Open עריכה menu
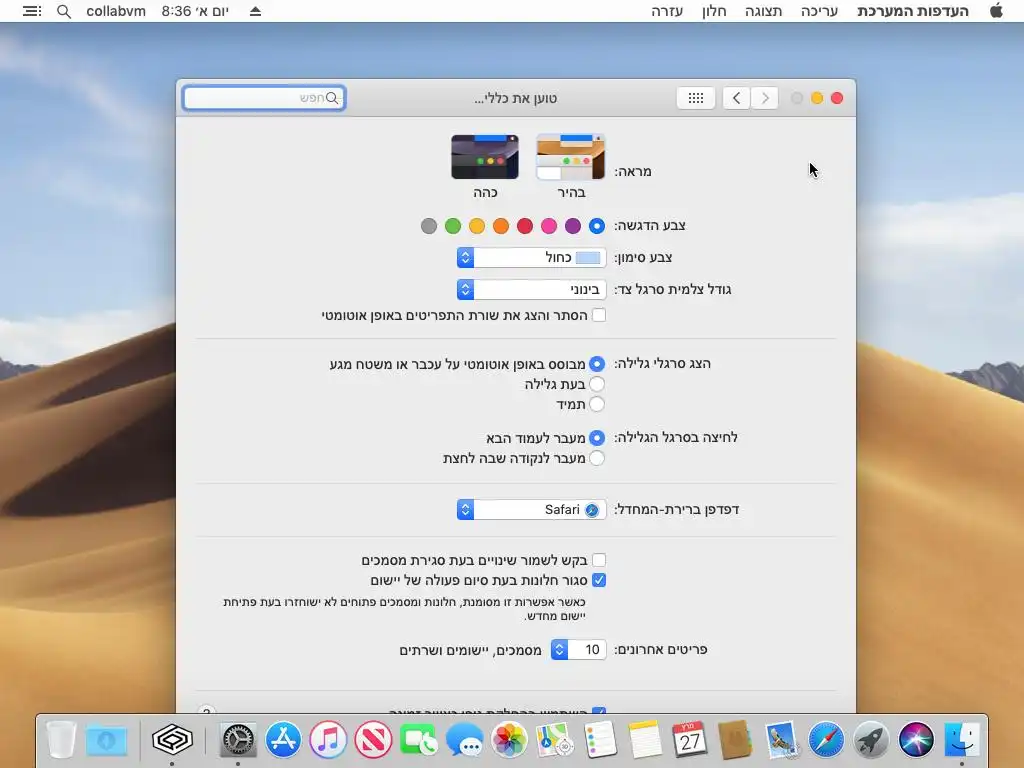The width and height of the screenshot is (1024, 768). [x=819, y=11]
